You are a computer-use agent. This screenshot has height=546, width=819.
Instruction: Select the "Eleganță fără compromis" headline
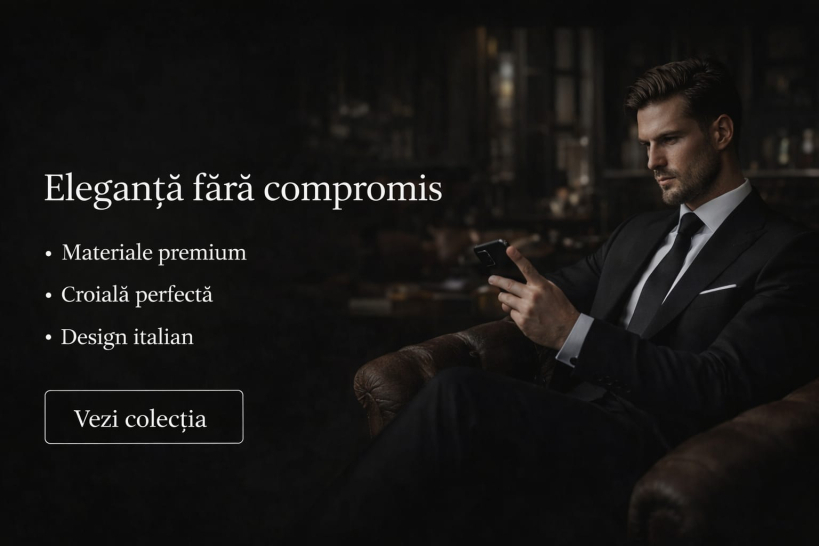(x=243, y=189)
